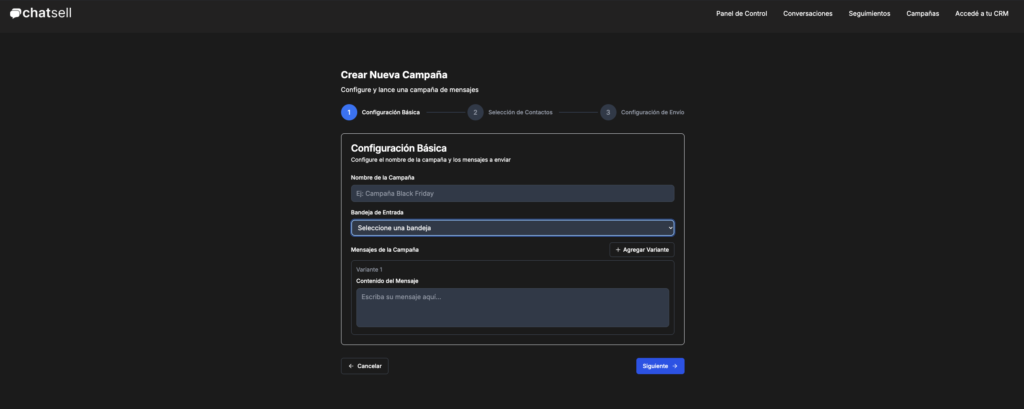Open Seguimientos section

click(x=869, y=14)
